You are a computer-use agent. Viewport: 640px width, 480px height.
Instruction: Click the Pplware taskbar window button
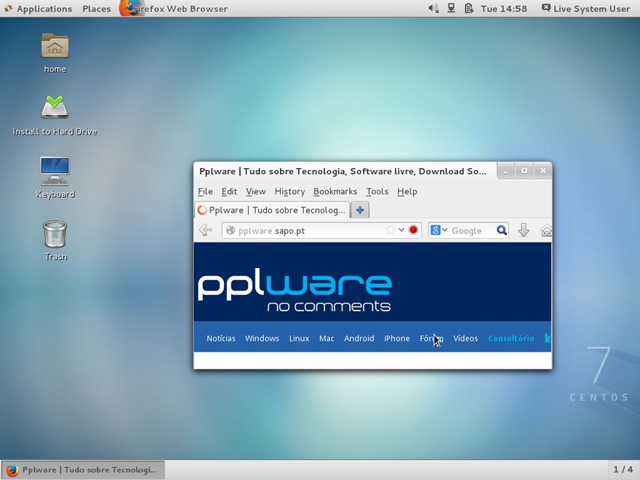click(x=83, y=470)
